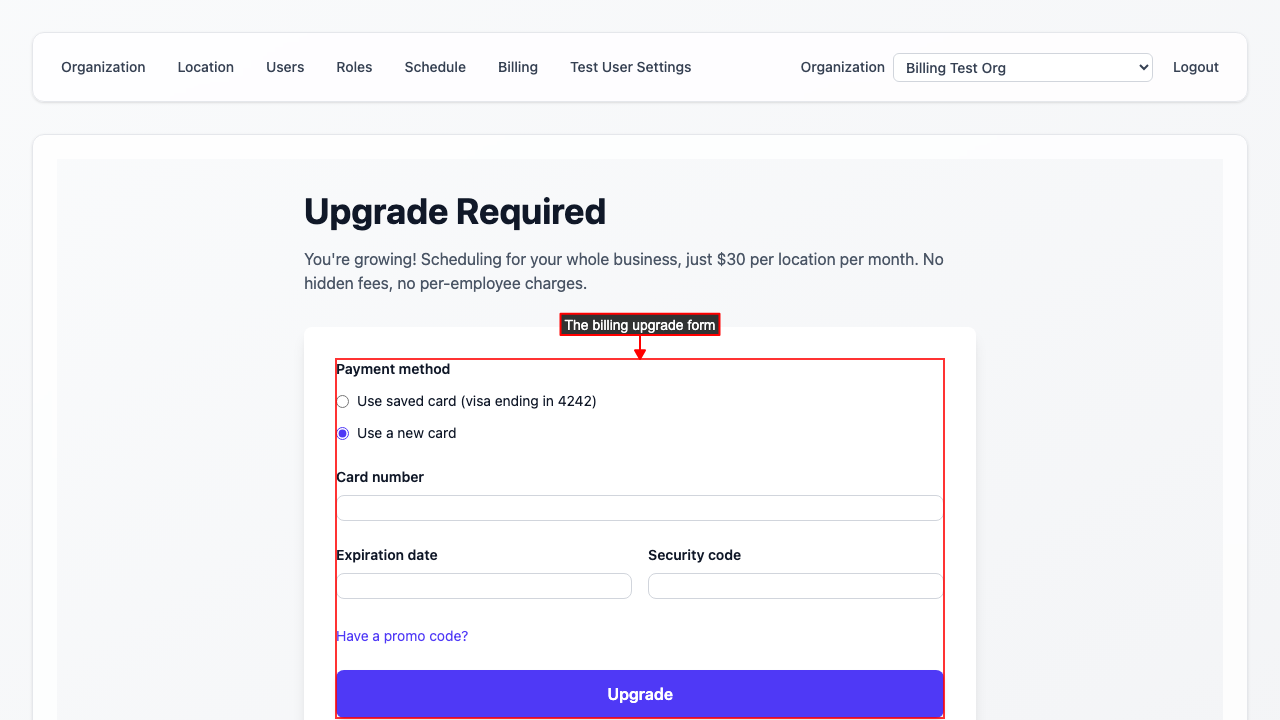Focus the Expiration date input

click(483, 585)
